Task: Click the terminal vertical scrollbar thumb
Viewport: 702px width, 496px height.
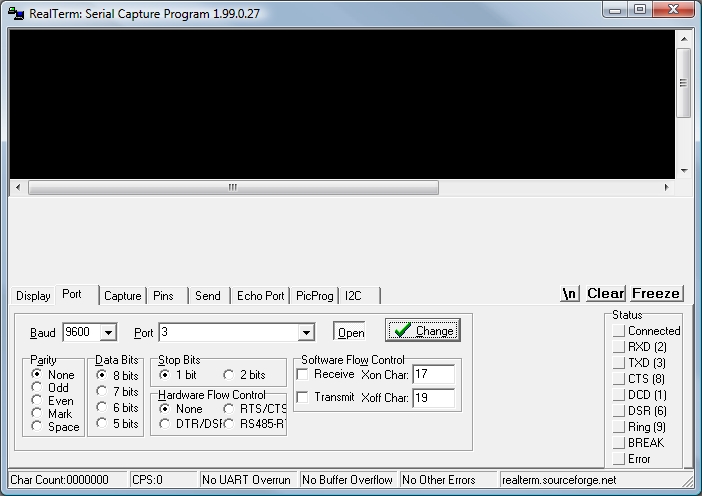Action: pos(684,83)
